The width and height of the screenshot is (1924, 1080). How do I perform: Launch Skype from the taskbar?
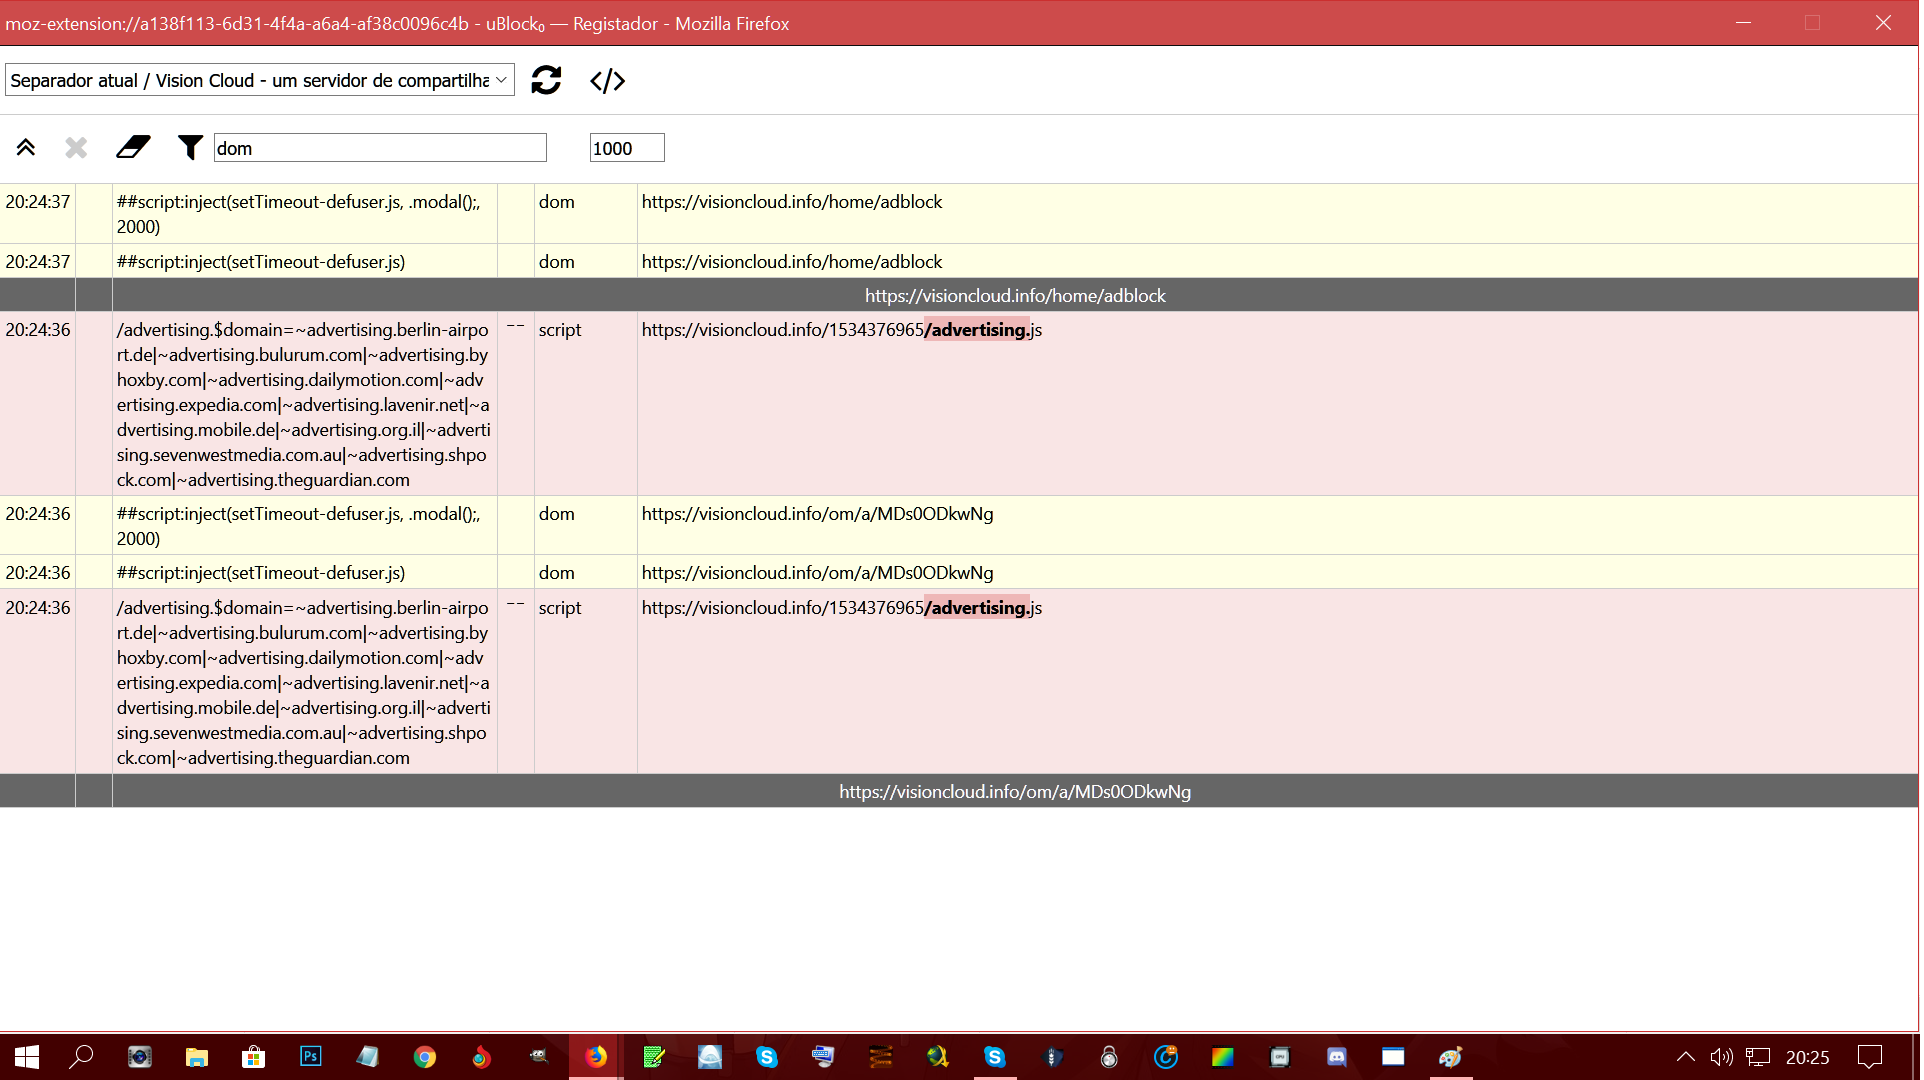pyautogui.click(x=767, y=1057)
